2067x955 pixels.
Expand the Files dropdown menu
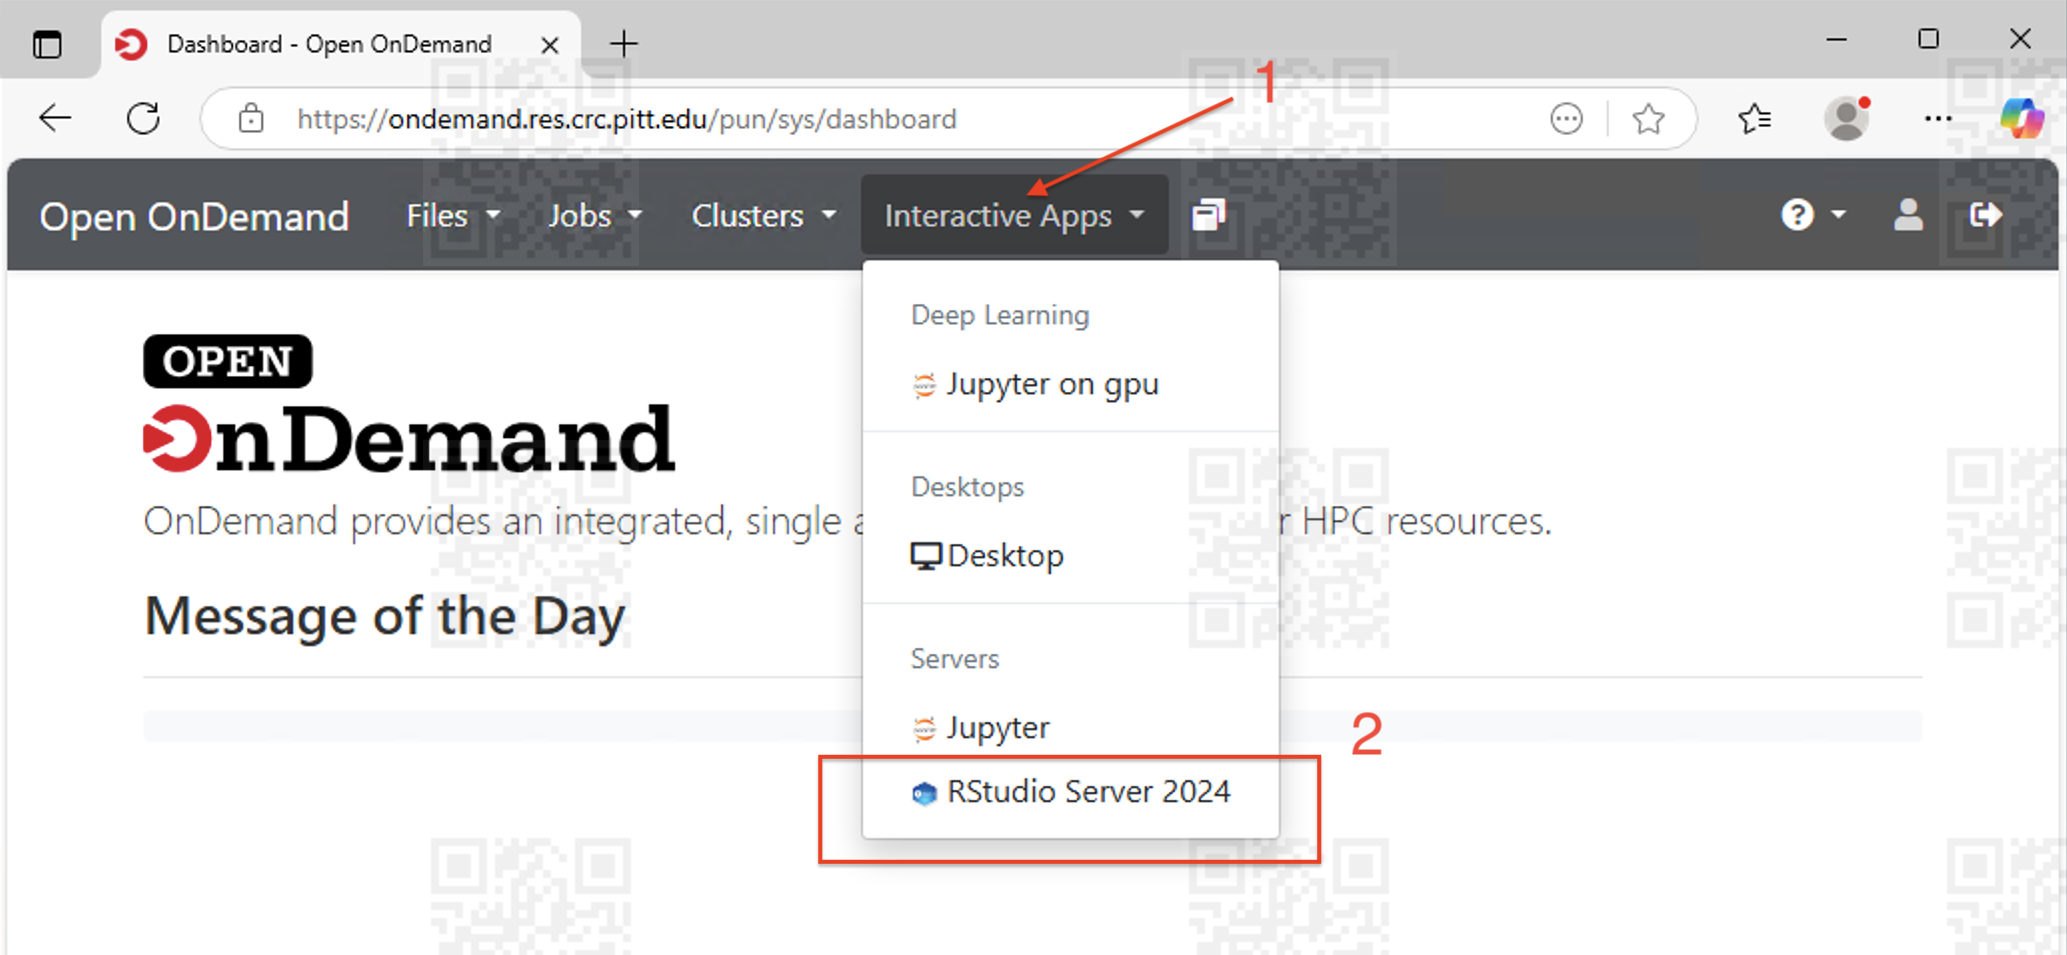pyautogui.click(x=453, y=215)
